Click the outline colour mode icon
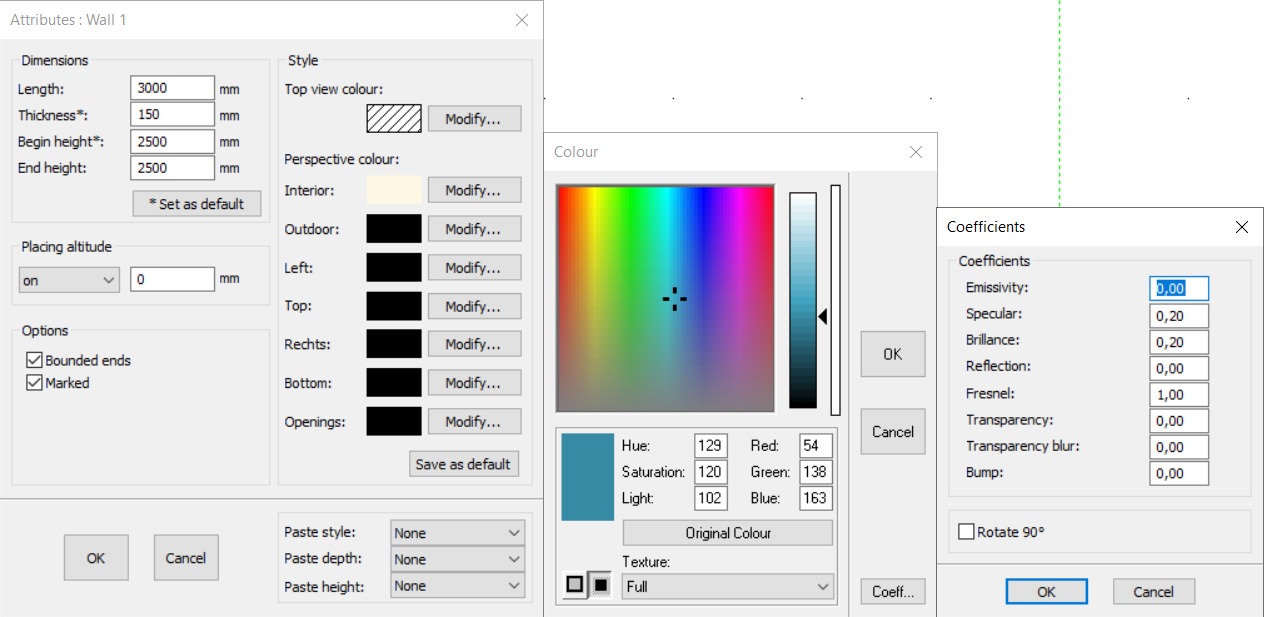This screenshot has height=617, width=1265. pyautogui.click(x=575, y=585)
